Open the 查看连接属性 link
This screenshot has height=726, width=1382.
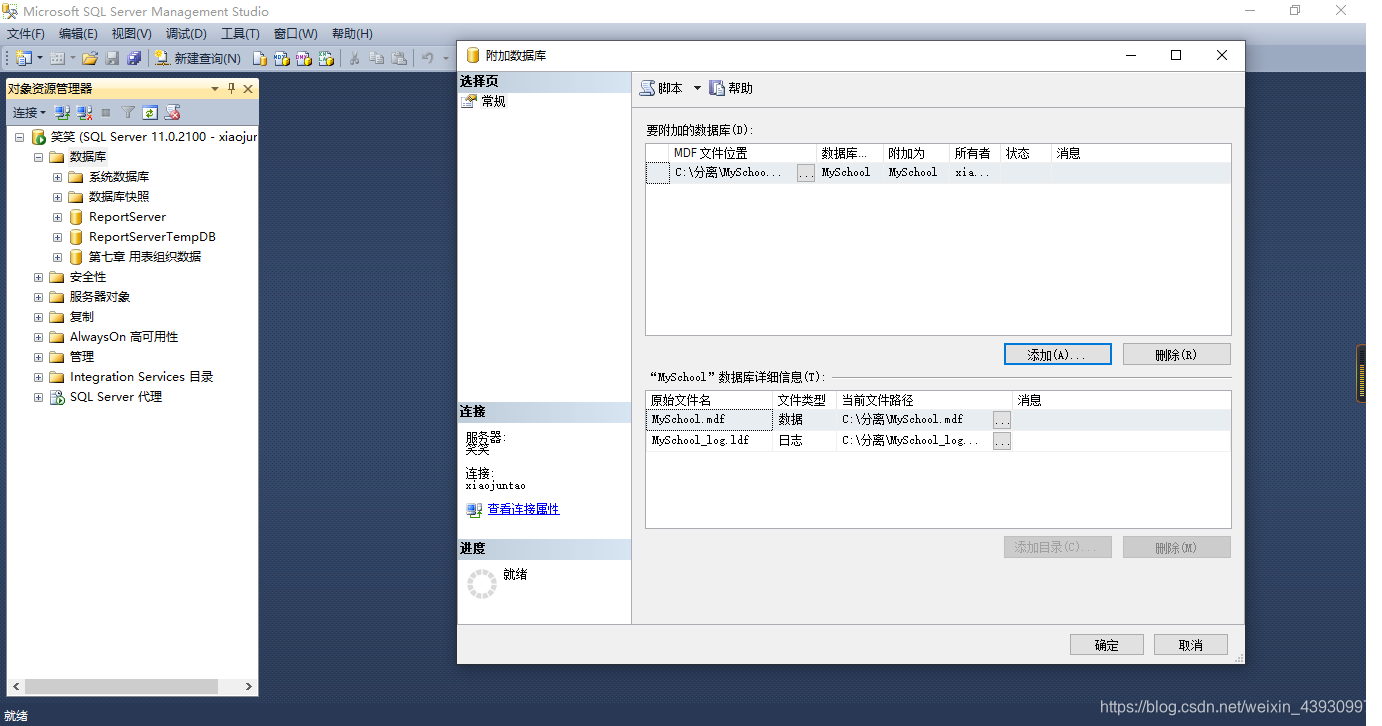523,509
